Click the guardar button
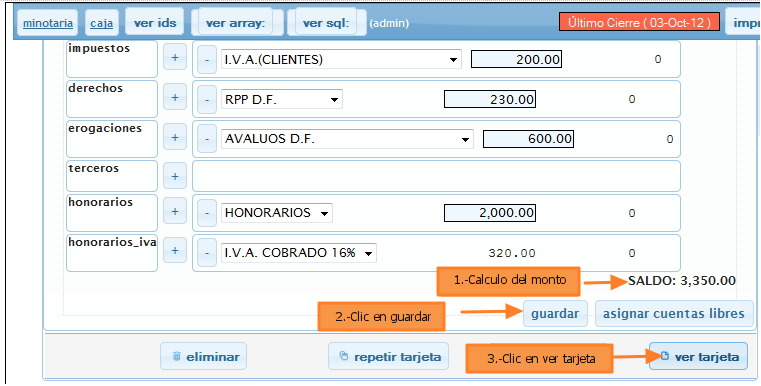This screenshot has height=386, width=761. (555, 314)
